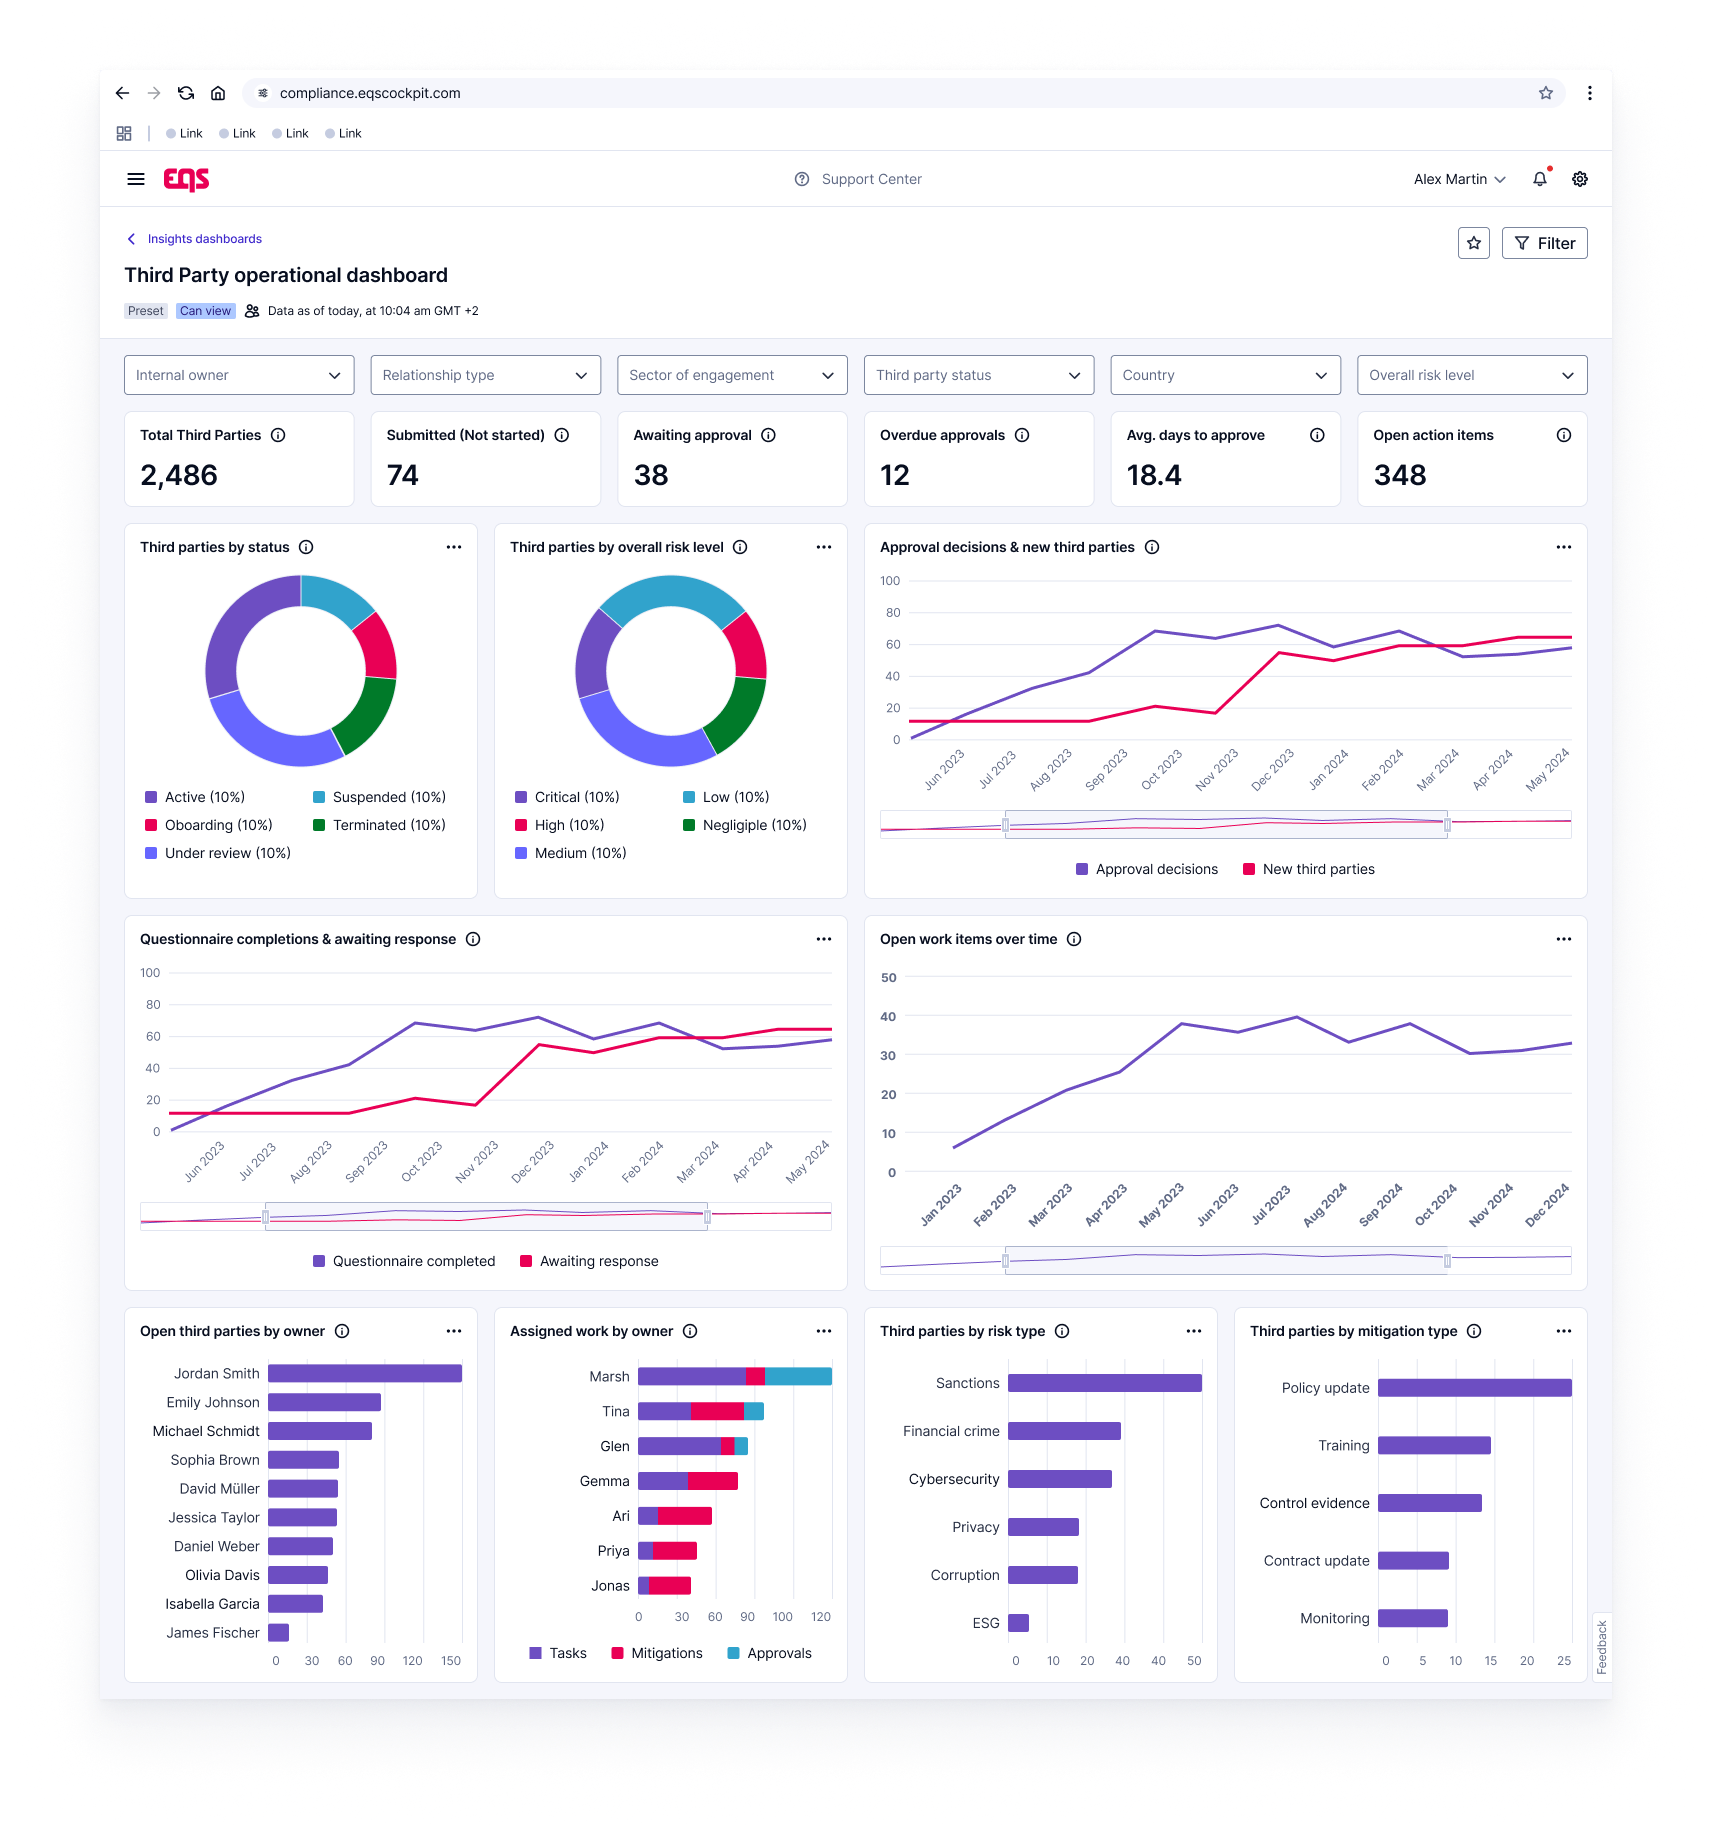The width and height of the screenshot is (1712, 1829).
Task: Bookmark page with address bar star
Action: point(1546,93)
